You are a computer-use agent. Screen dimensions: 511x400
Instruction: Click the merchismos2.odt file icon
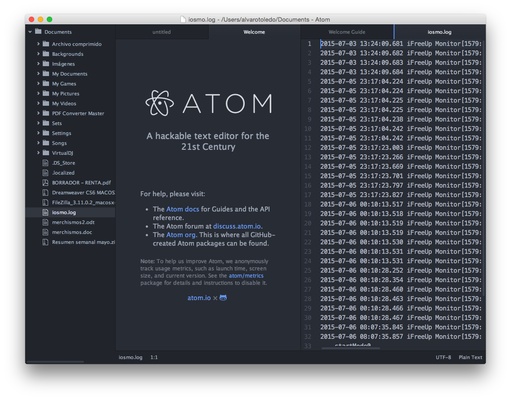coord(45,222)
